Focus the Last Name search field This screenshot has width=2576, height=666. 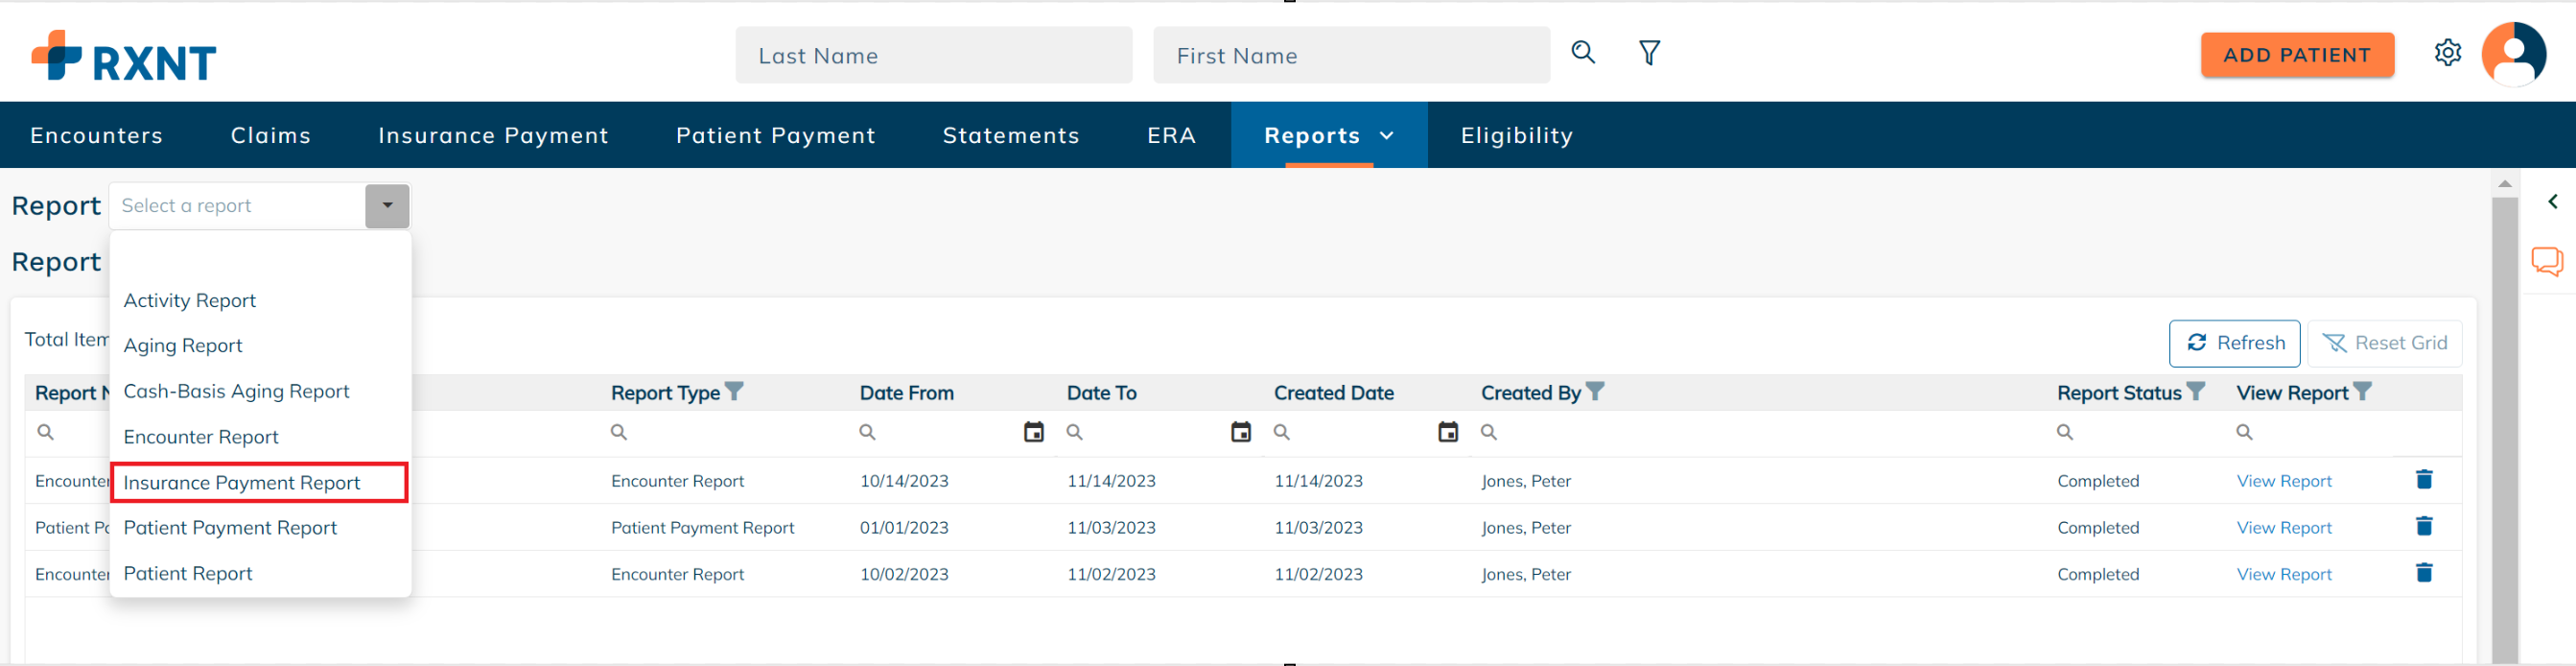pyautogui.click(x=933, y=56)
